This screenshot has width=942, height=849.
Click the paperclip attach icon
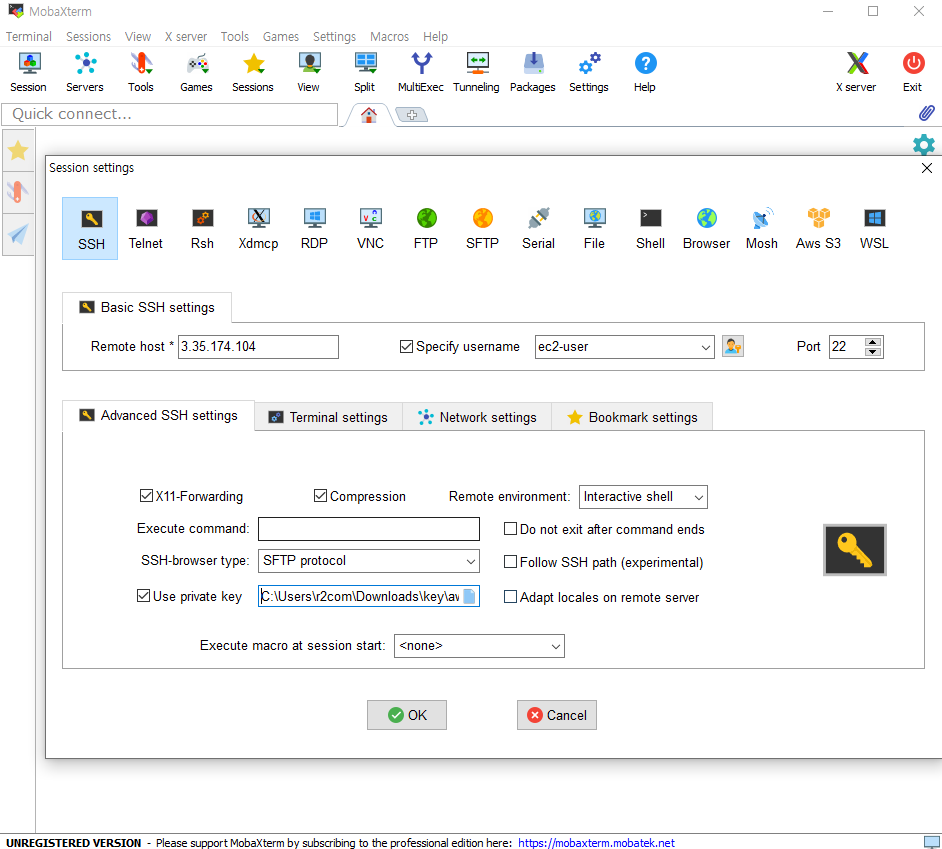pyautogui.click(x=926, y=113)
